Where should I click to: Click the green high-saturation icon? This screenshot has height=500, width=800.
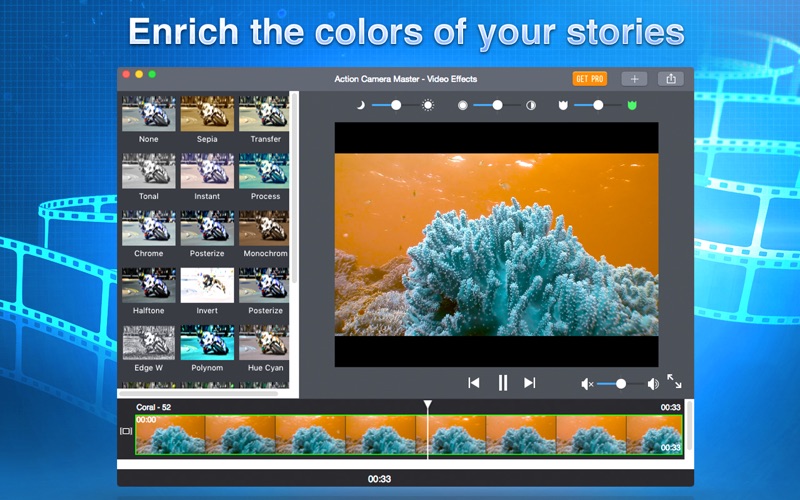tap(632, 105)
